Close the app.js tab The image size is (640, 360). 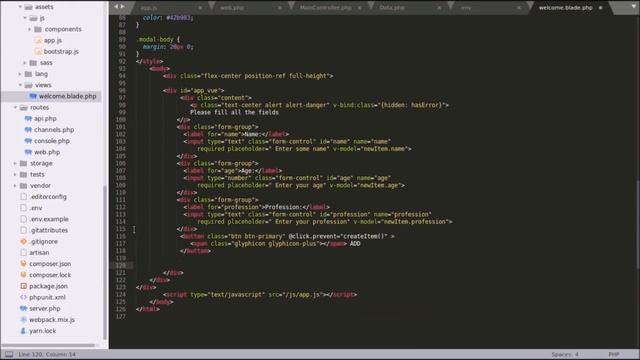coord(200,8)
